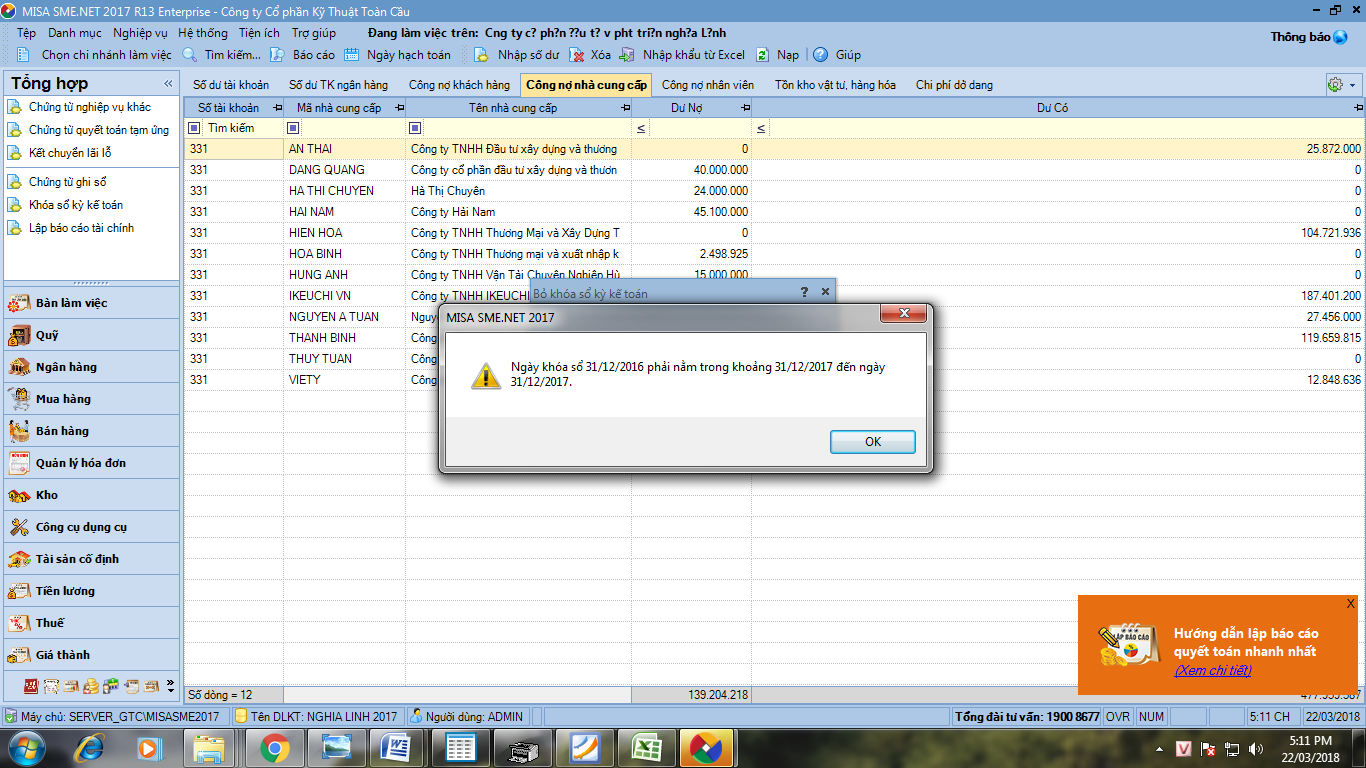Open the Bán hàng module
The image size is (1366, 768).
tap(91, 431)
